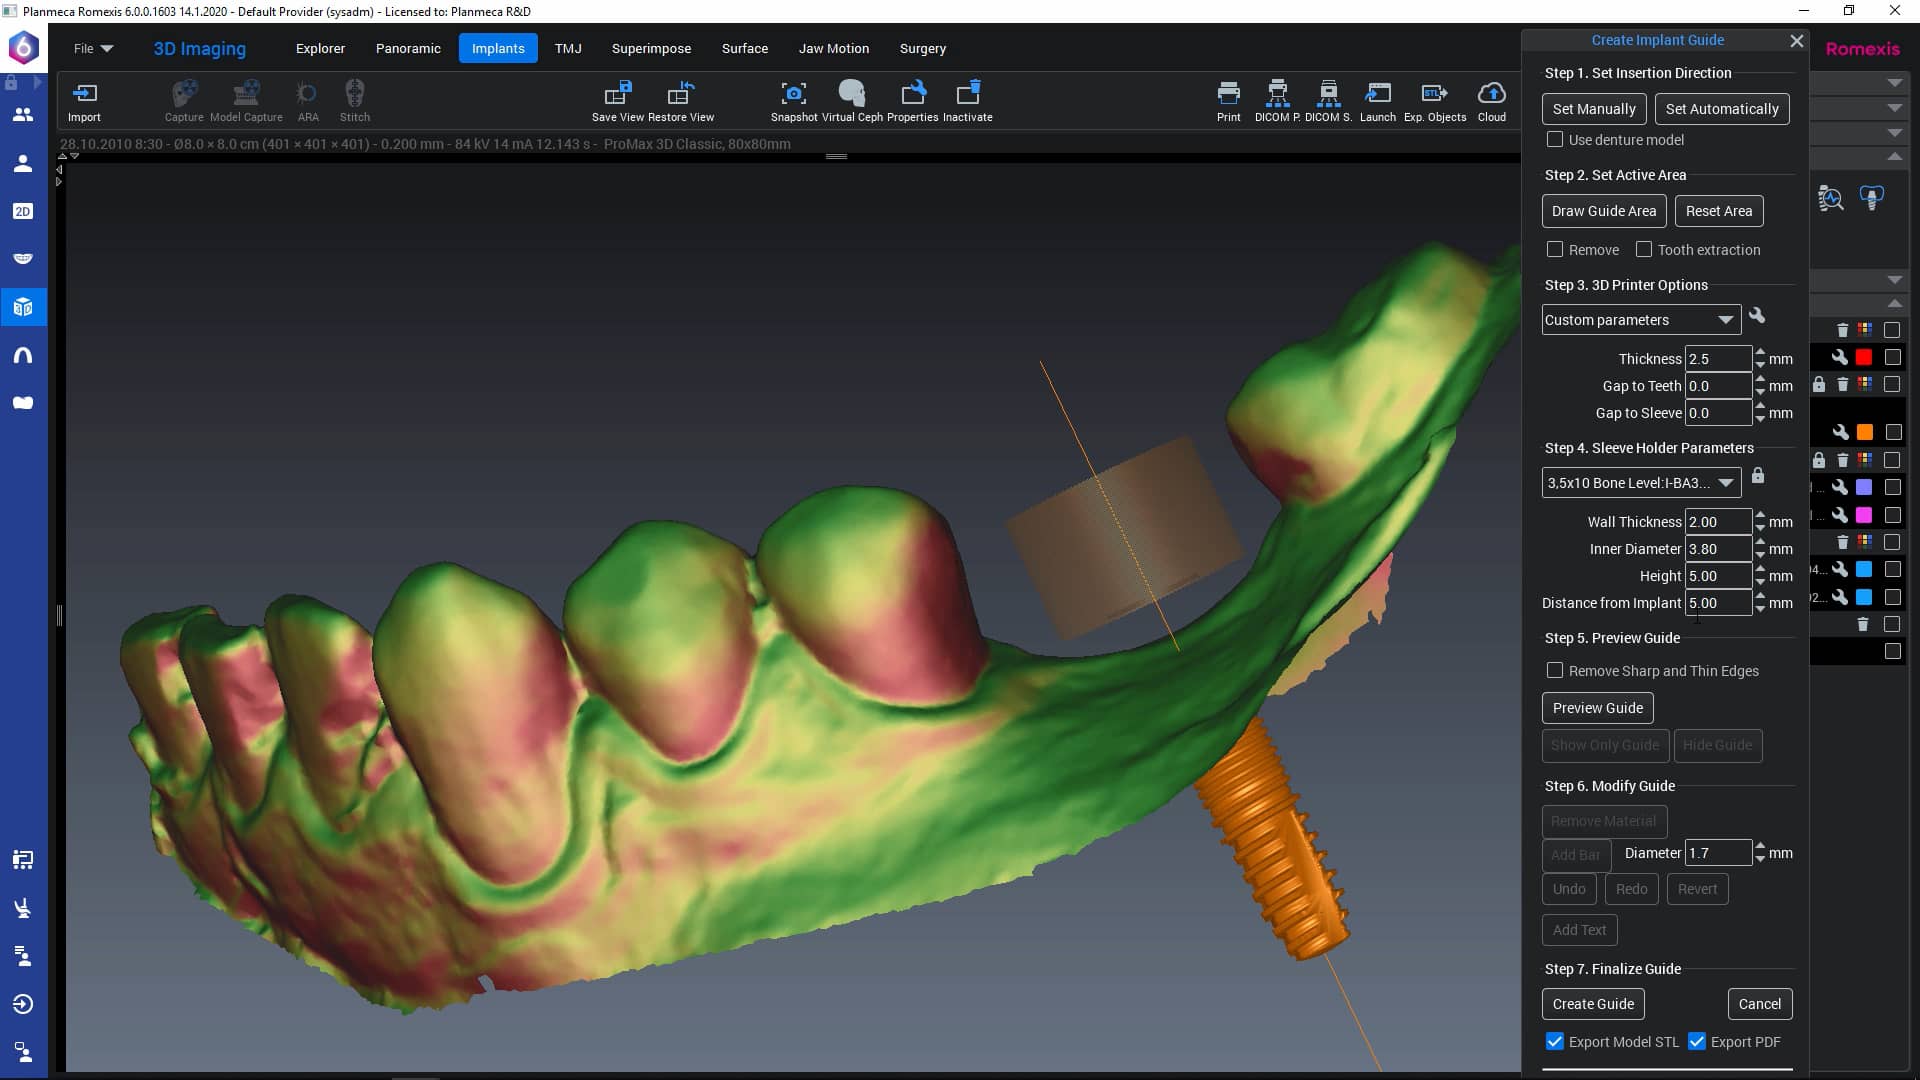1920x1080 pixels.
Task: Switch to the Panoramic tab
Action: pos(408,48)
